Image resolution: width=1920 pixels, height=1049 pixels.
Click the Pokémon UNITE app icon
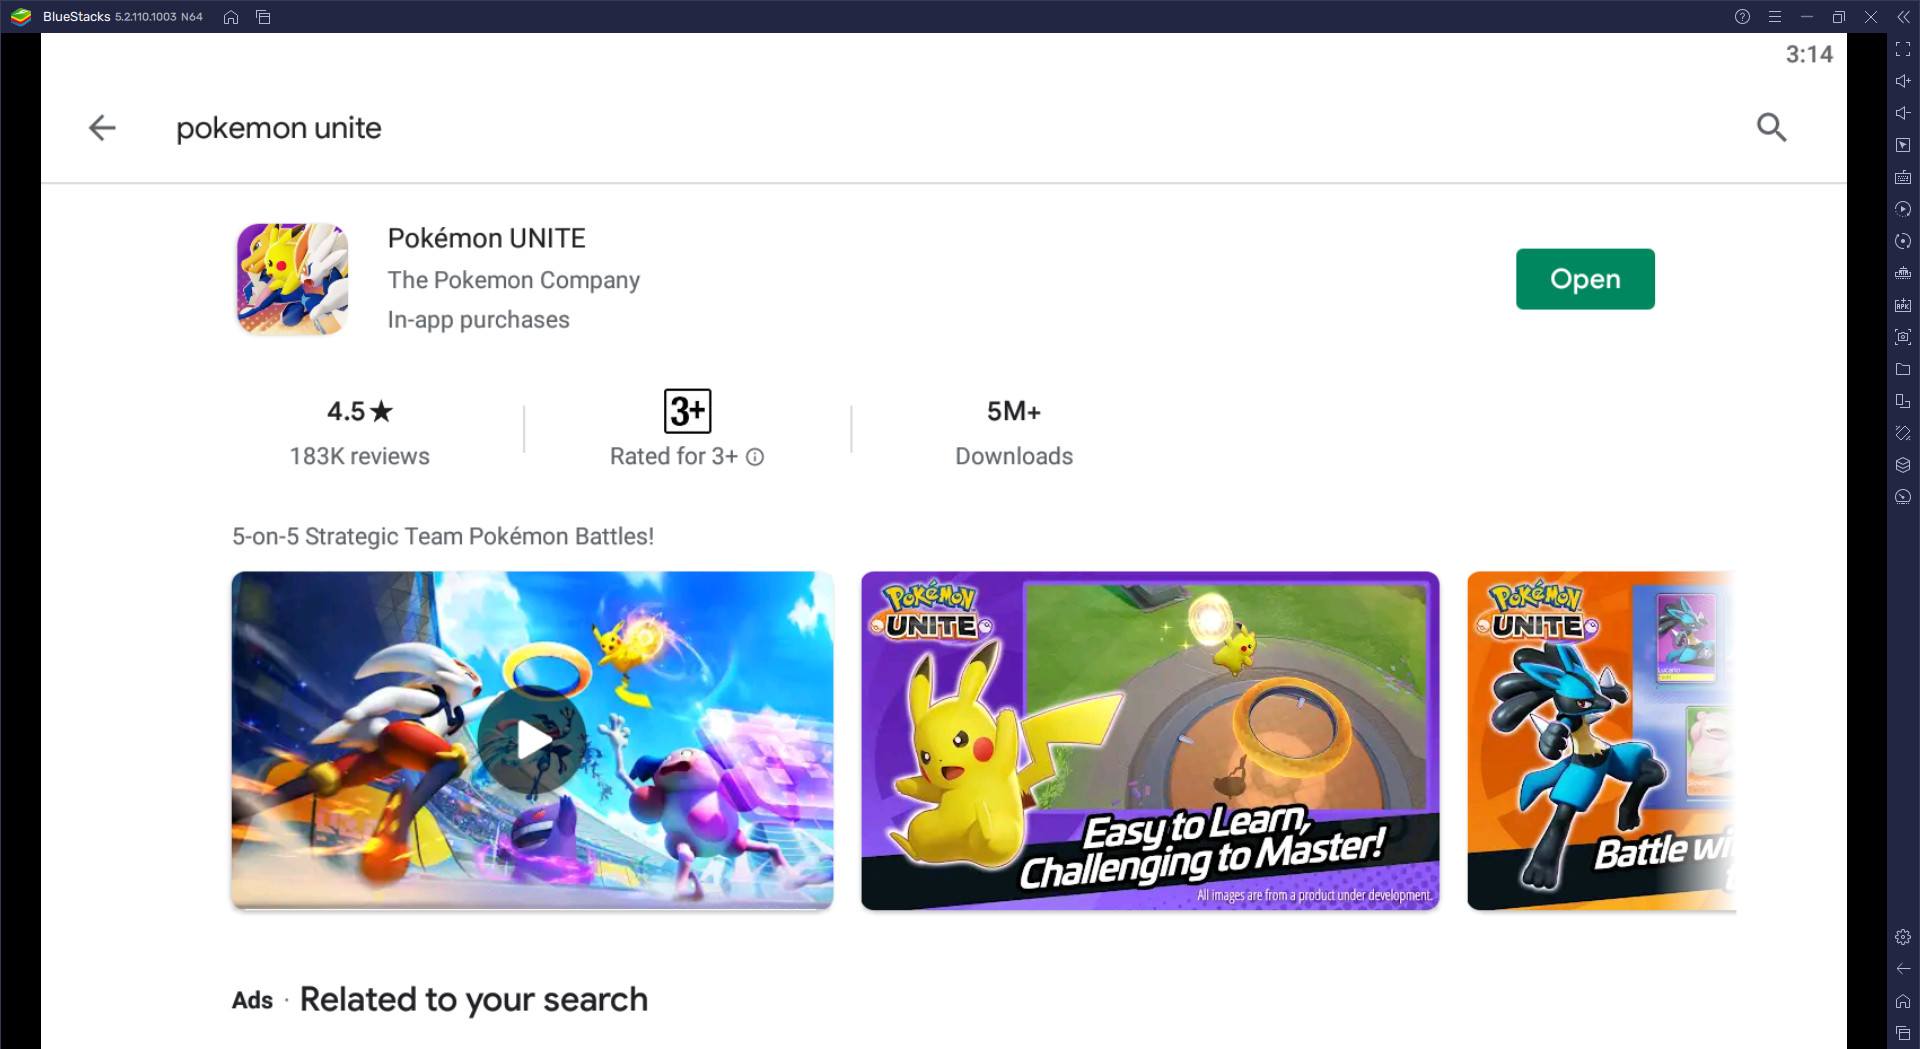click(x=292, y=279)
